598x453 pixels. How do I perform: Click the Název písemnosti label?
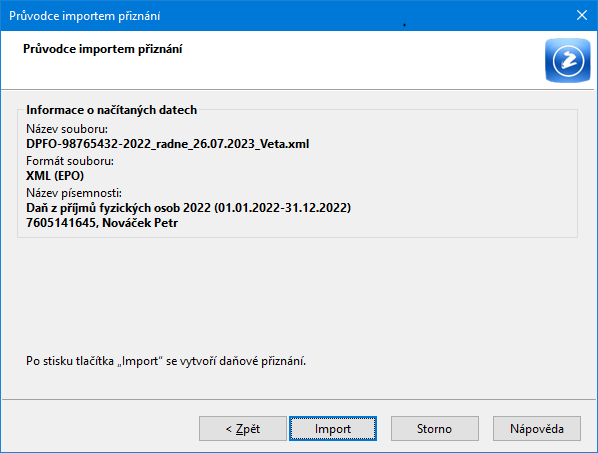tap(74, 193)
